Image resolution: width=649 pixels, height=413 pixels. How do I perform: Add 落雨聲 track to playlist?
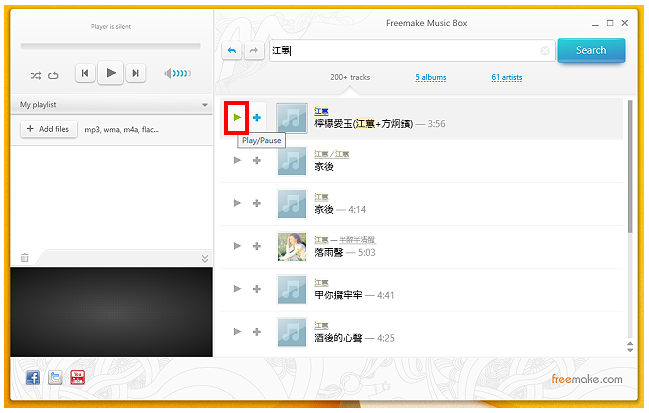(257, 246)
